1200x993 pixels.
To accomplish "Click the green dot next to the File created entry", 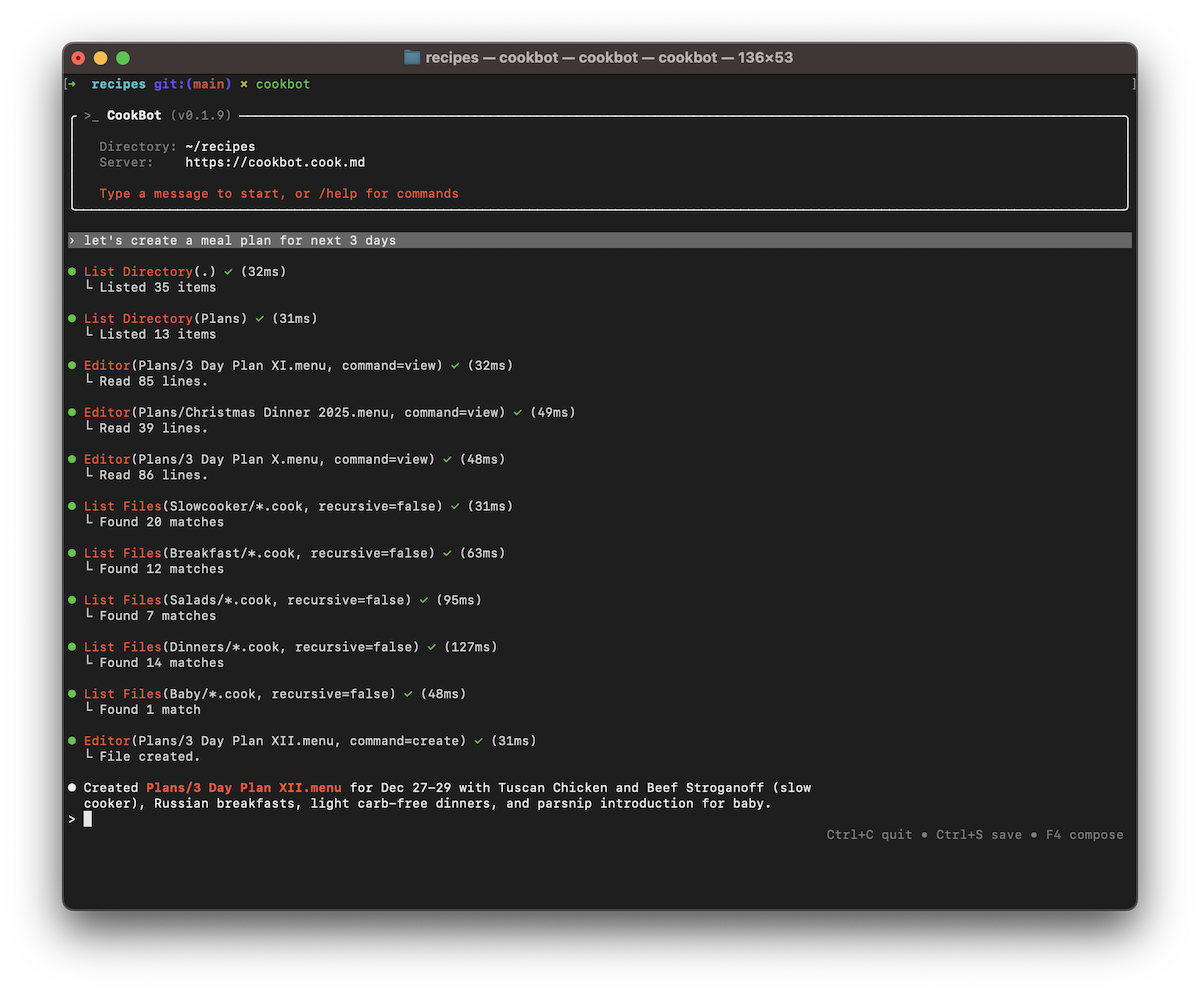I will 71,740.
